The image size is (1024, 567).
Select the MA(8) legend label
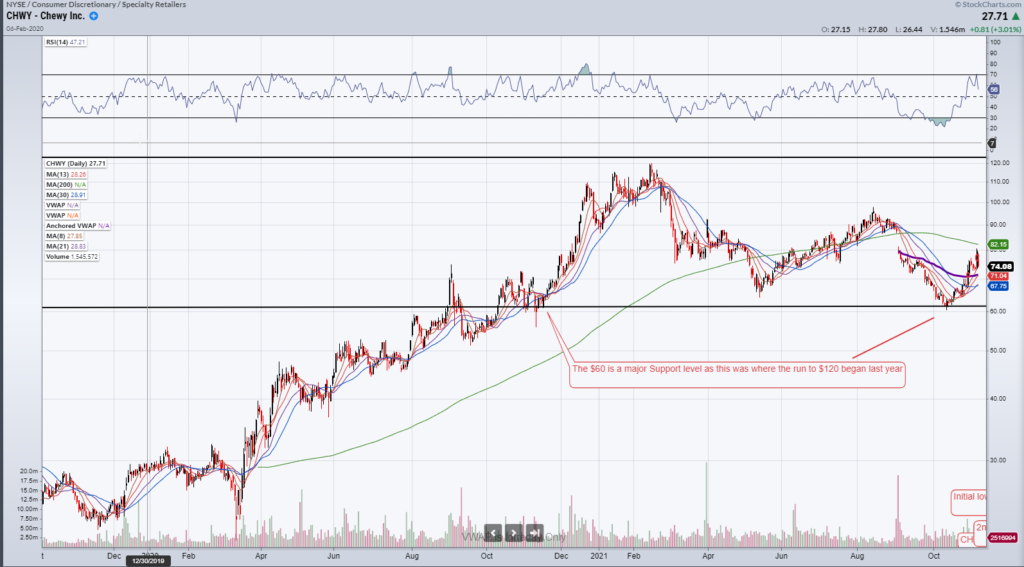[x=65, y=236]
